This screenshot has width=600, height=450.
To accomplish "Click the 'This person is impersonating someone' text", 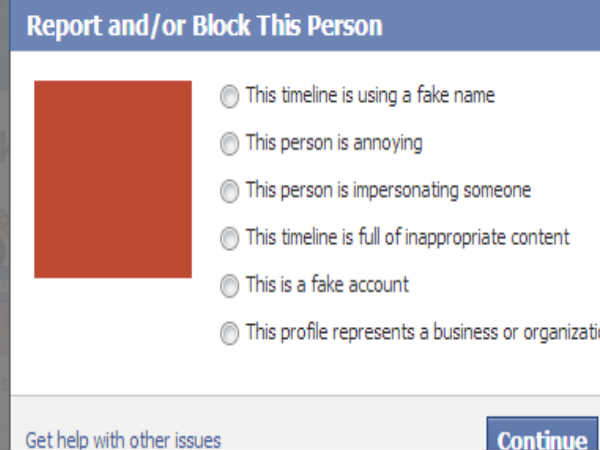I will [388, 190].
